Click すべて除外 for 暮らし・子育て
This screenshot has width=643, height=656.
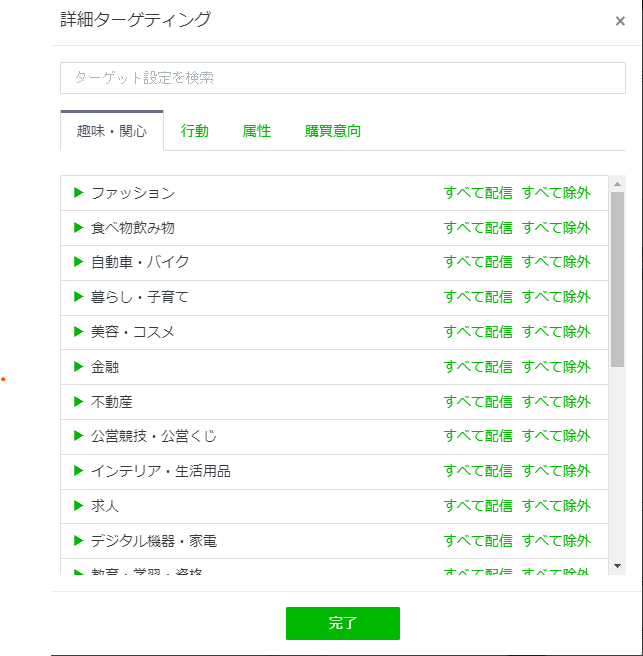[x=556, y=297]
